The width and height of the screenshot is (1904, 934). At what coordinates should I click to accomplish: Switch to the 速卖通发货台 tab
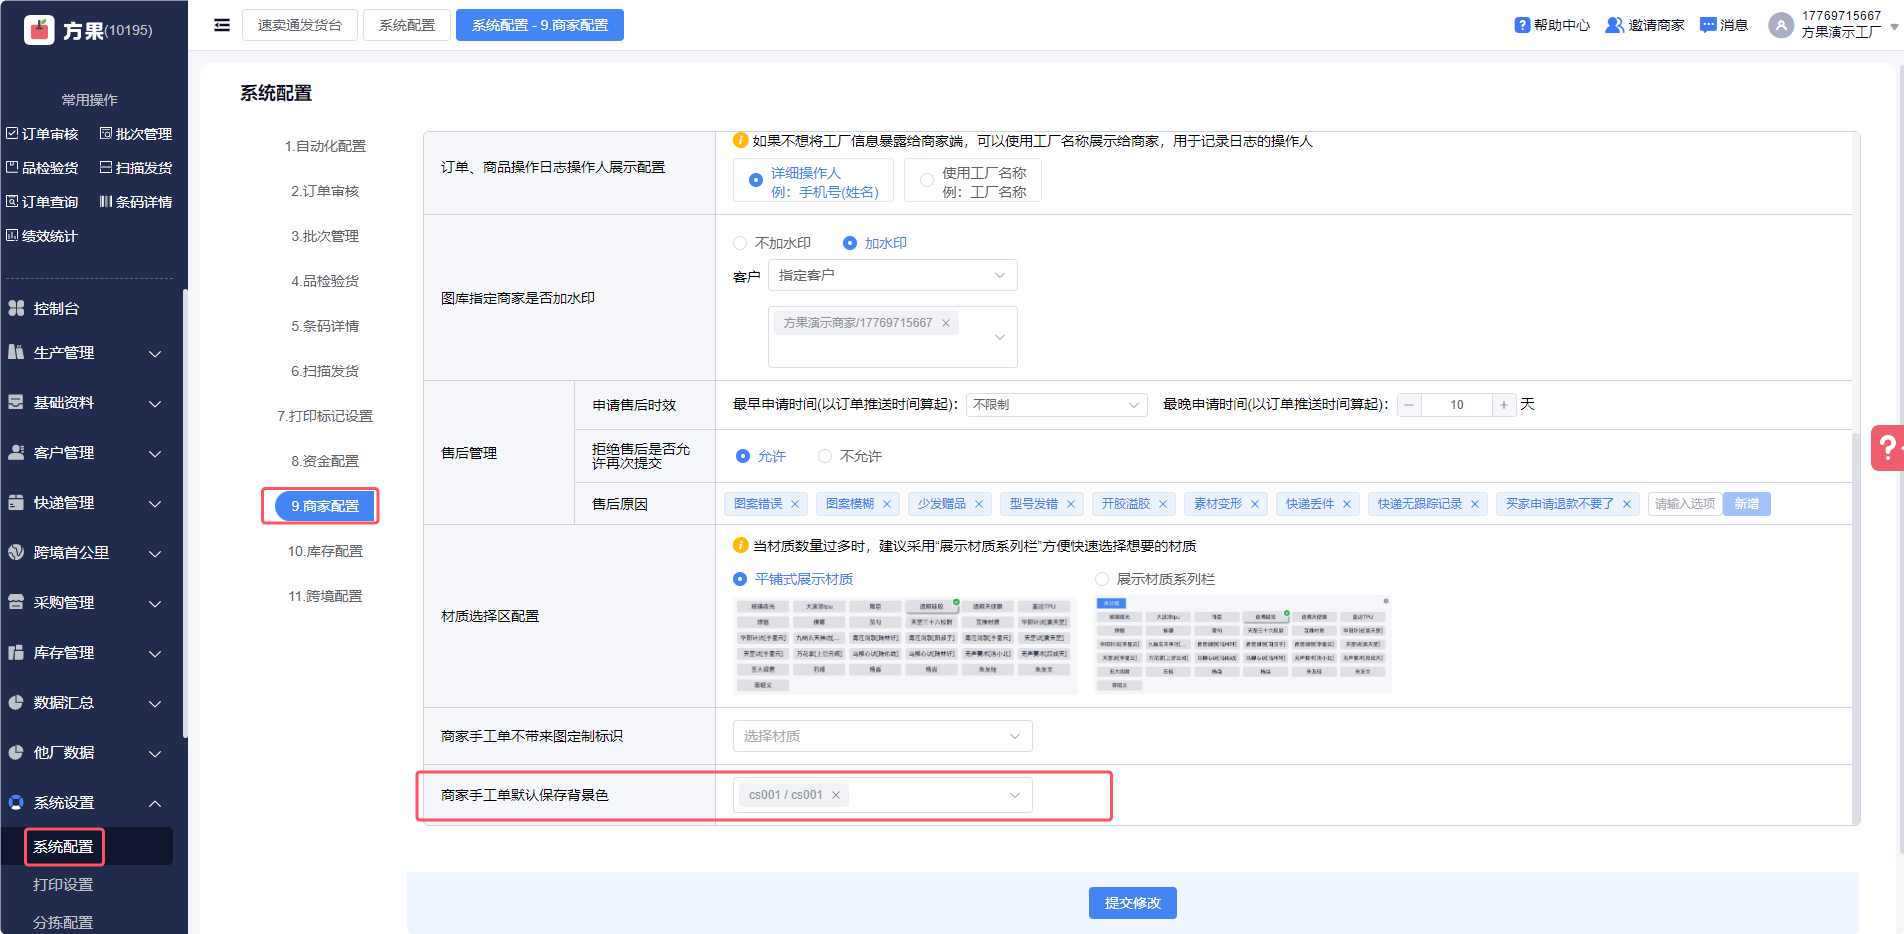point(299,25)
